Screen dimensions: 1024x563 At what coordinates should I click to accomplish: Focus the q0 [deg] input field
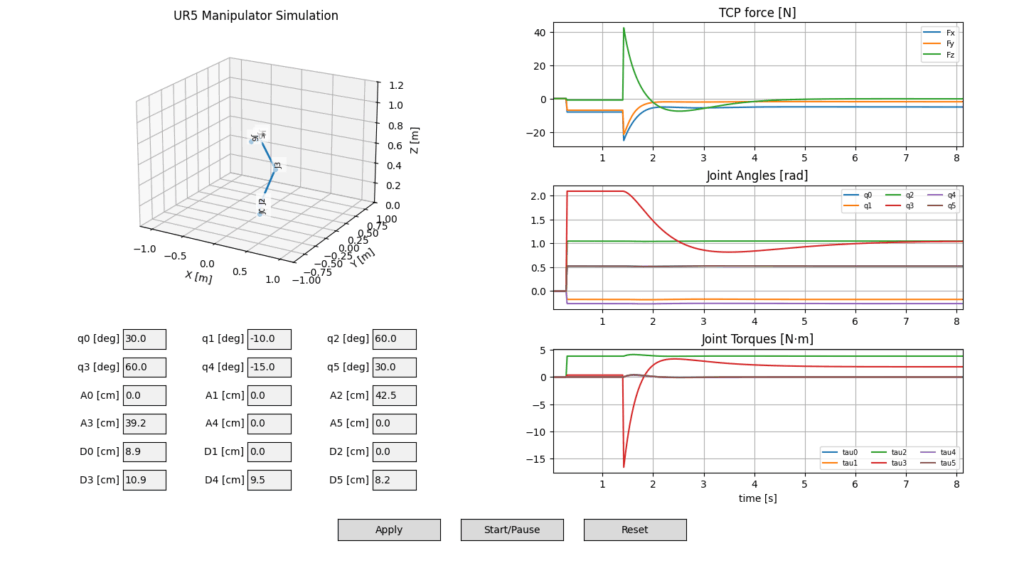point(144,338)
